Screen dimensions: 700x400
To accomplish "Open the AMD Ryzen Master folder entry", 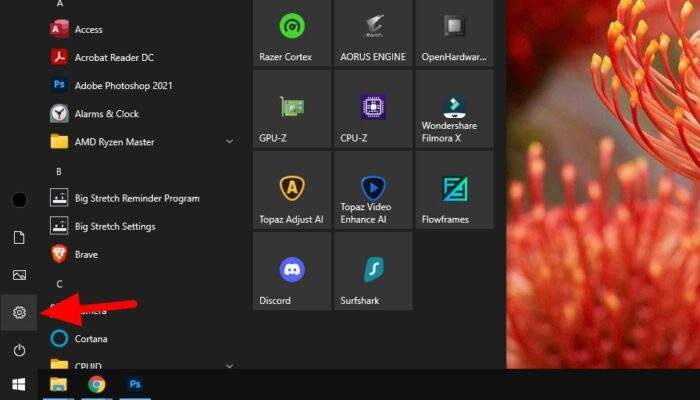I will point(143,142).
